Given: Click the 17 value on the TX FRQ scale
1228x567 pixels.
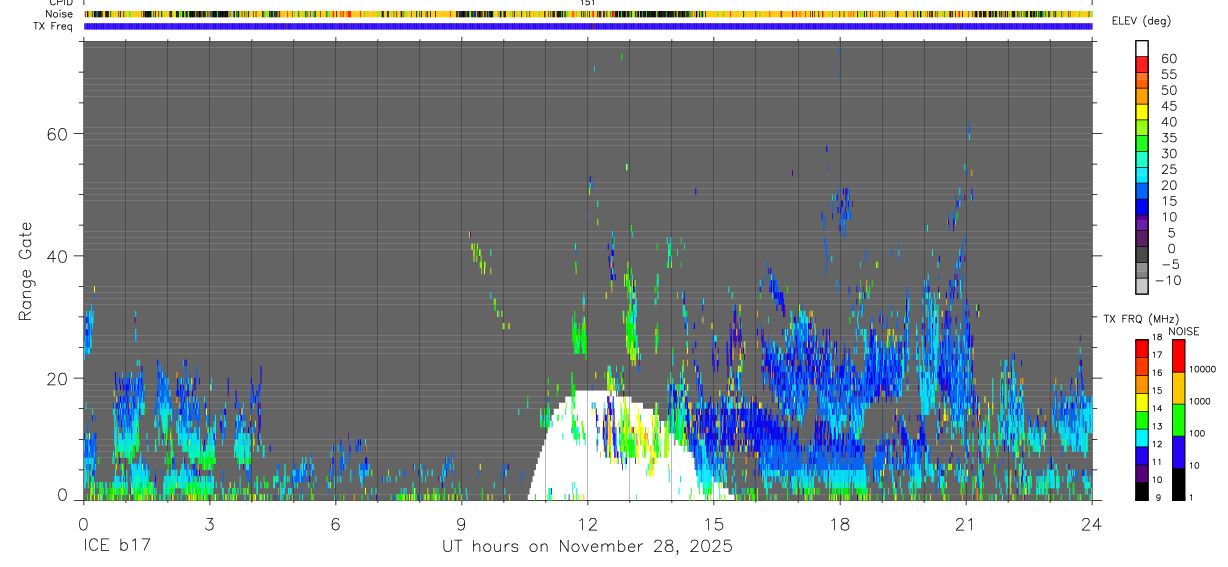Looking at the screenshot, I should (1157, 355).
